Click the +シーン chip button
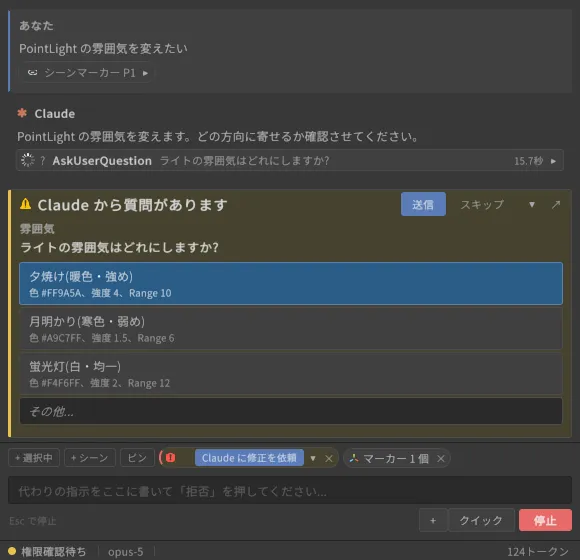The height and width of the screenshot is (560, 580). pos(90,458)
